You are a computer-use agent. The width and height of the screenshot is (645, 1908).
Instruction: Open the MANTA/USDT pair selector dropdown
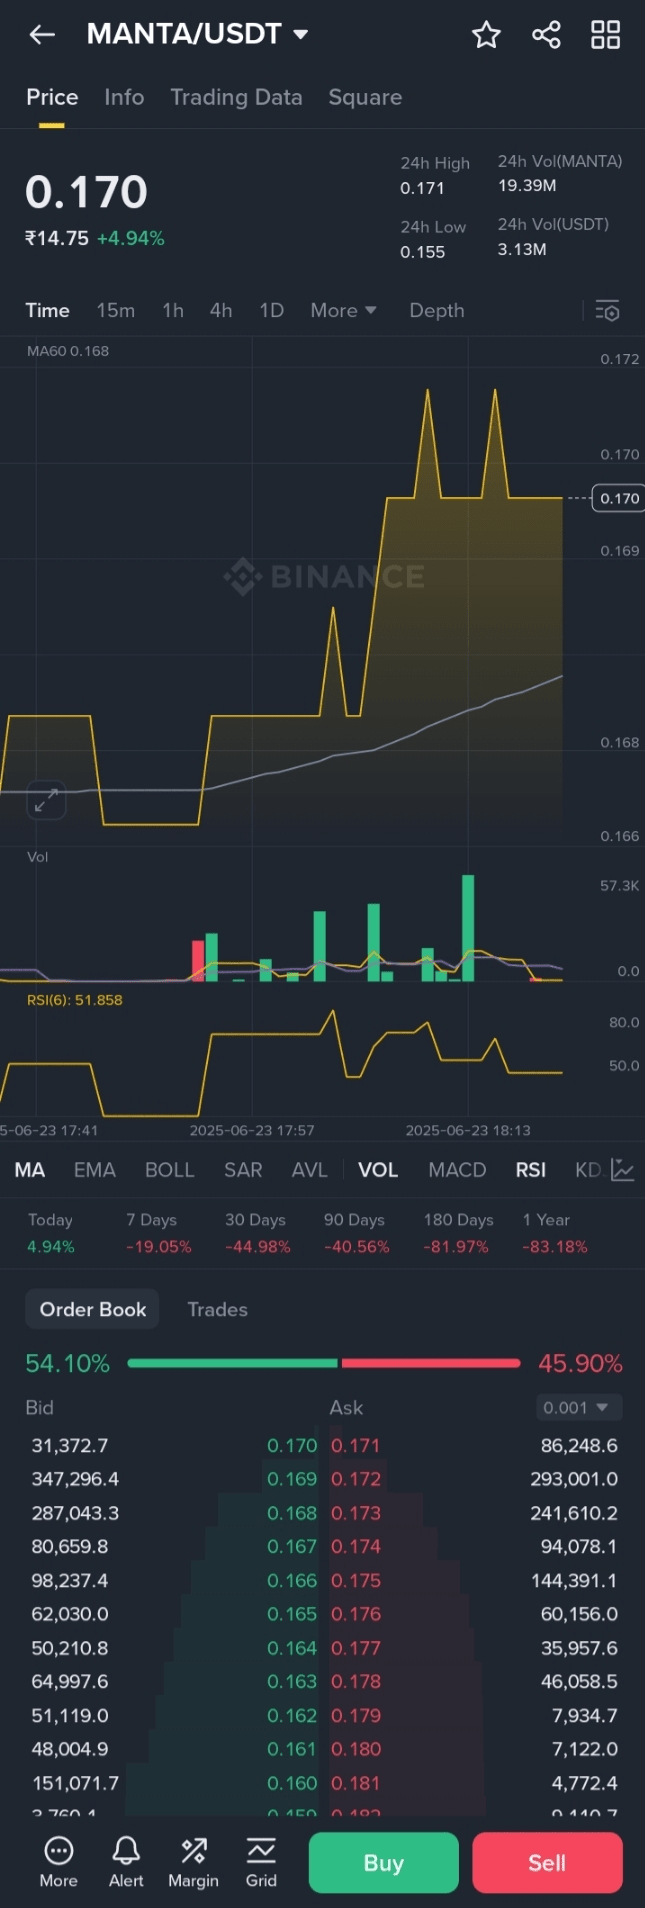tap(197, 34)
